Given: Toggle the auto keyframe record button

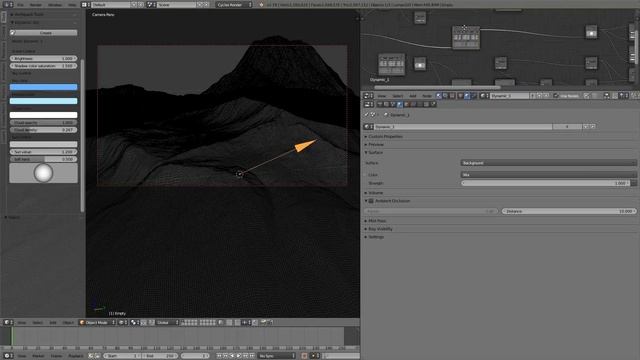Looking at the screenshot, I should (304, 356).
